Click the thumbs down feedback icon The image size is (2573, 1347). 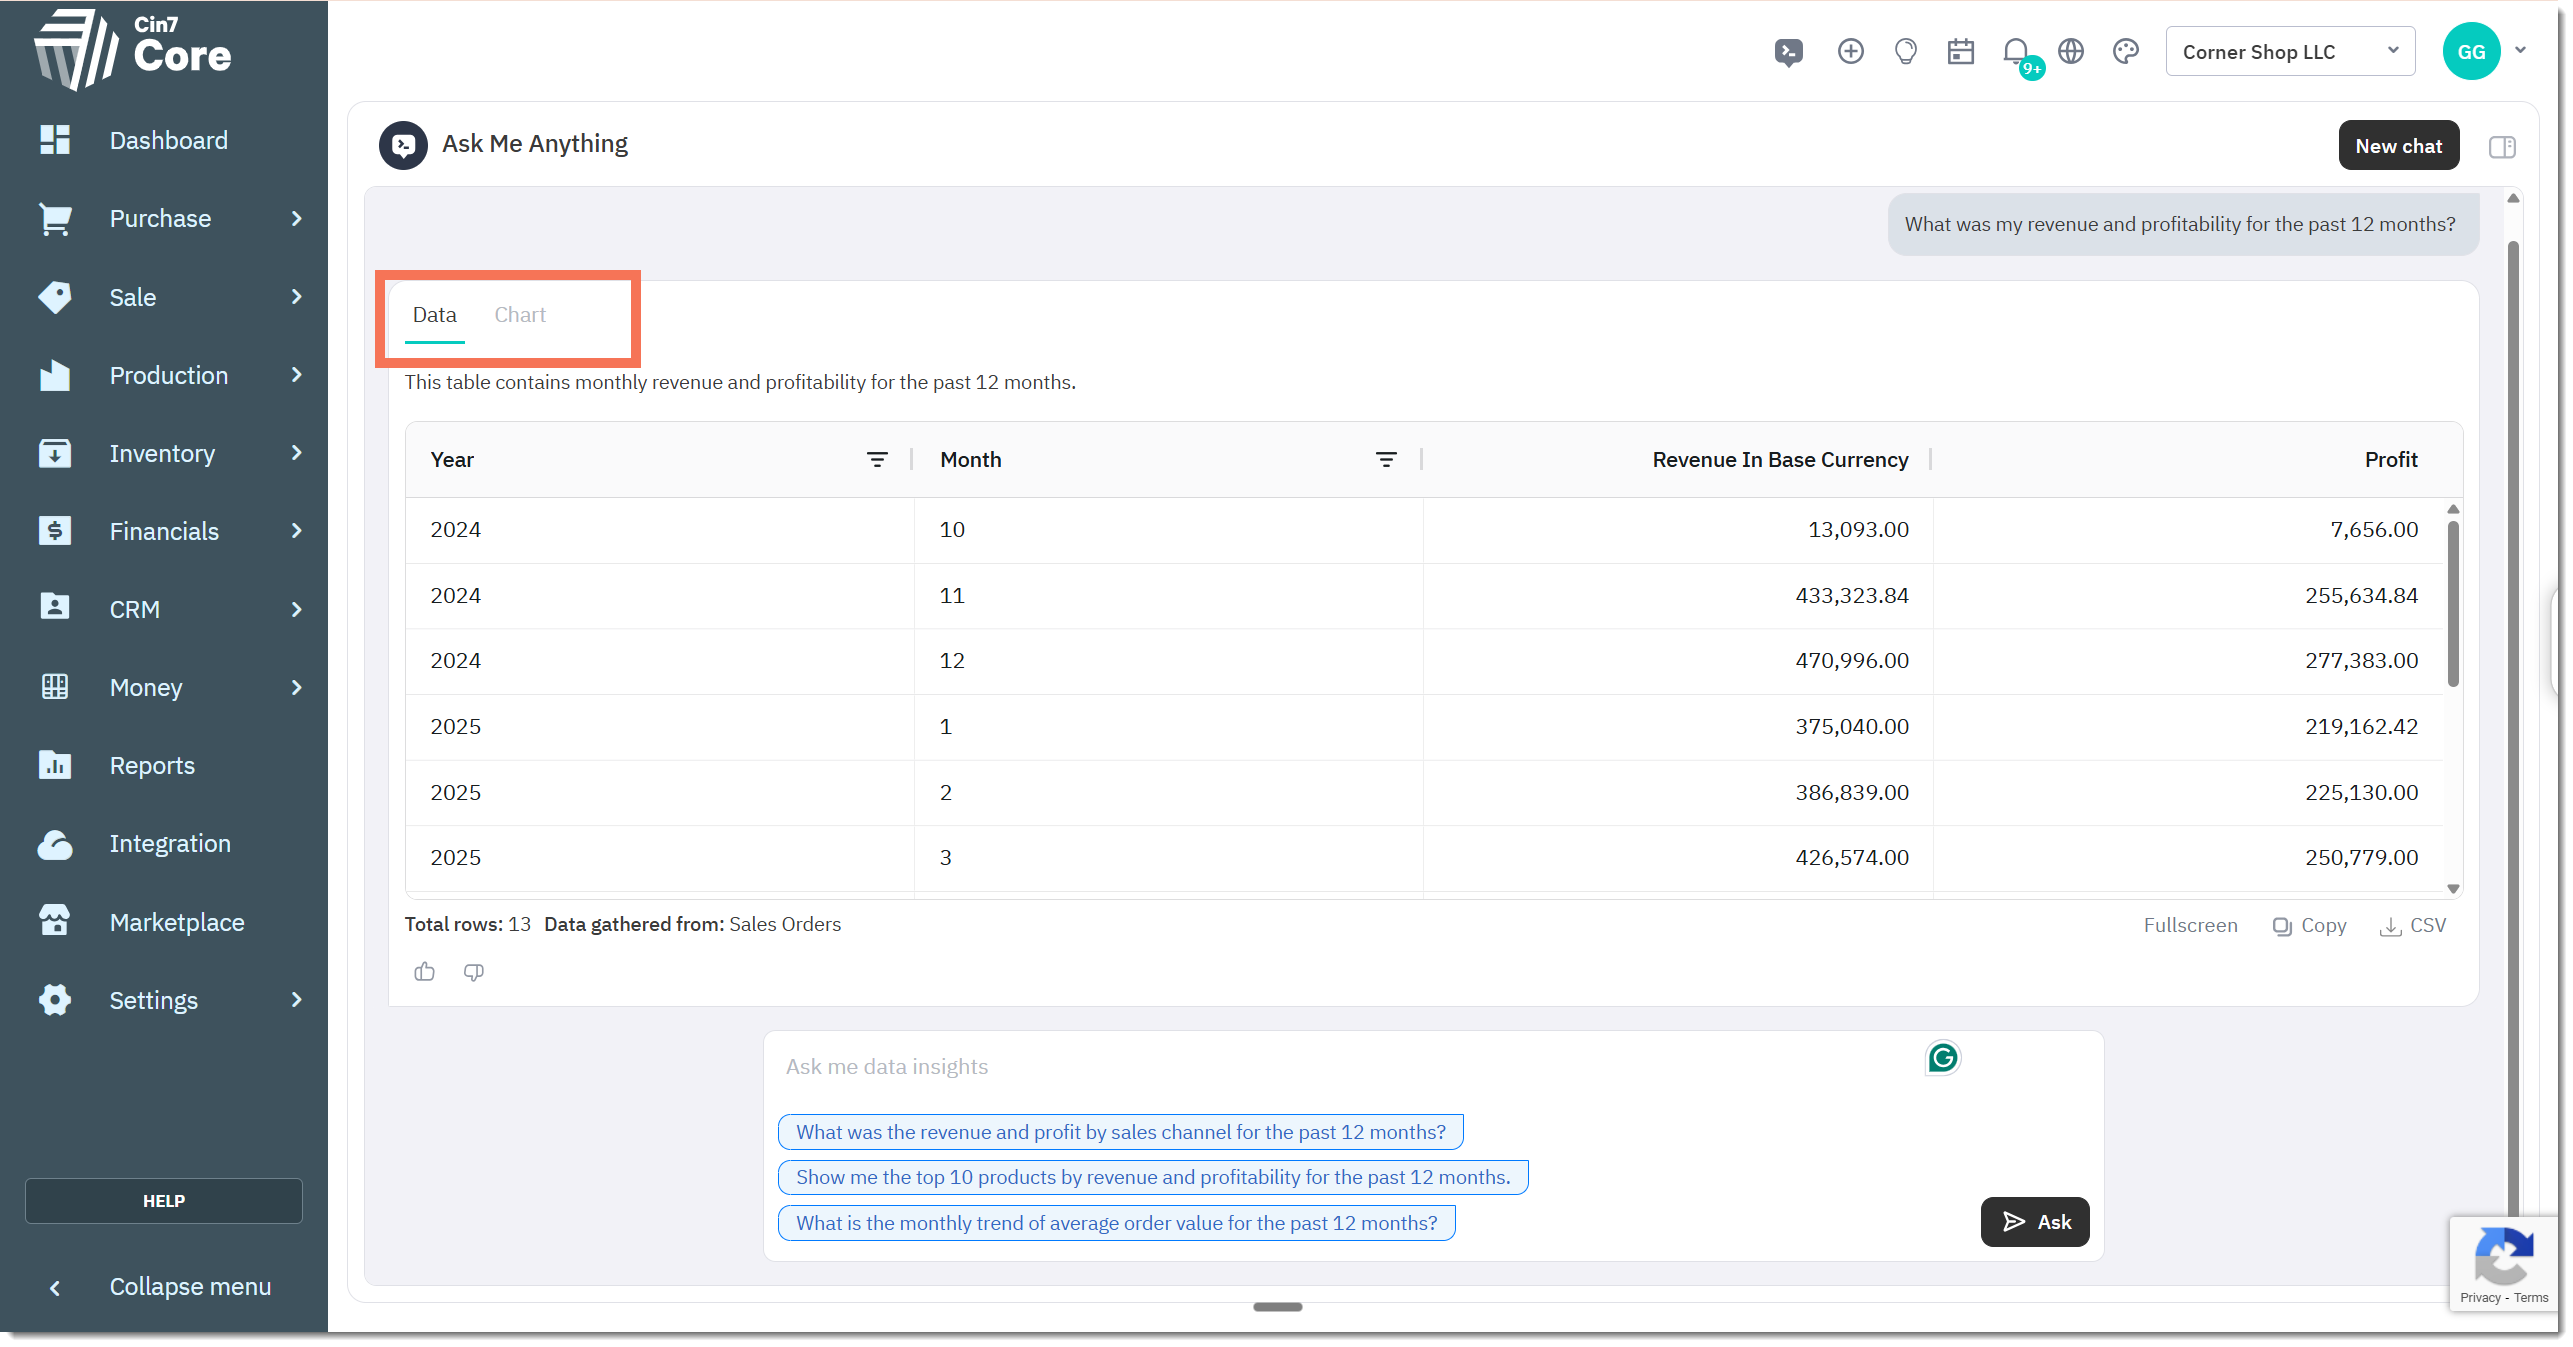(x=473, y=971)
